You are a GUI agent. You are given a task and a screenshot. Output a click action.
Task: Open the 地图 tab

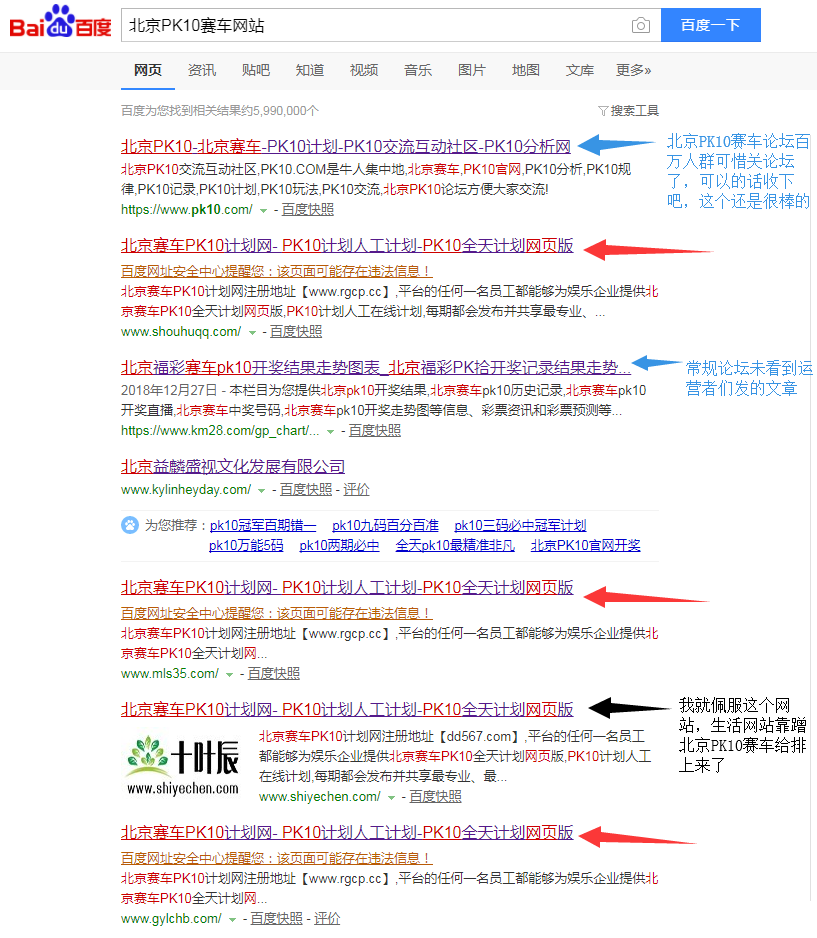pos(526,71)
